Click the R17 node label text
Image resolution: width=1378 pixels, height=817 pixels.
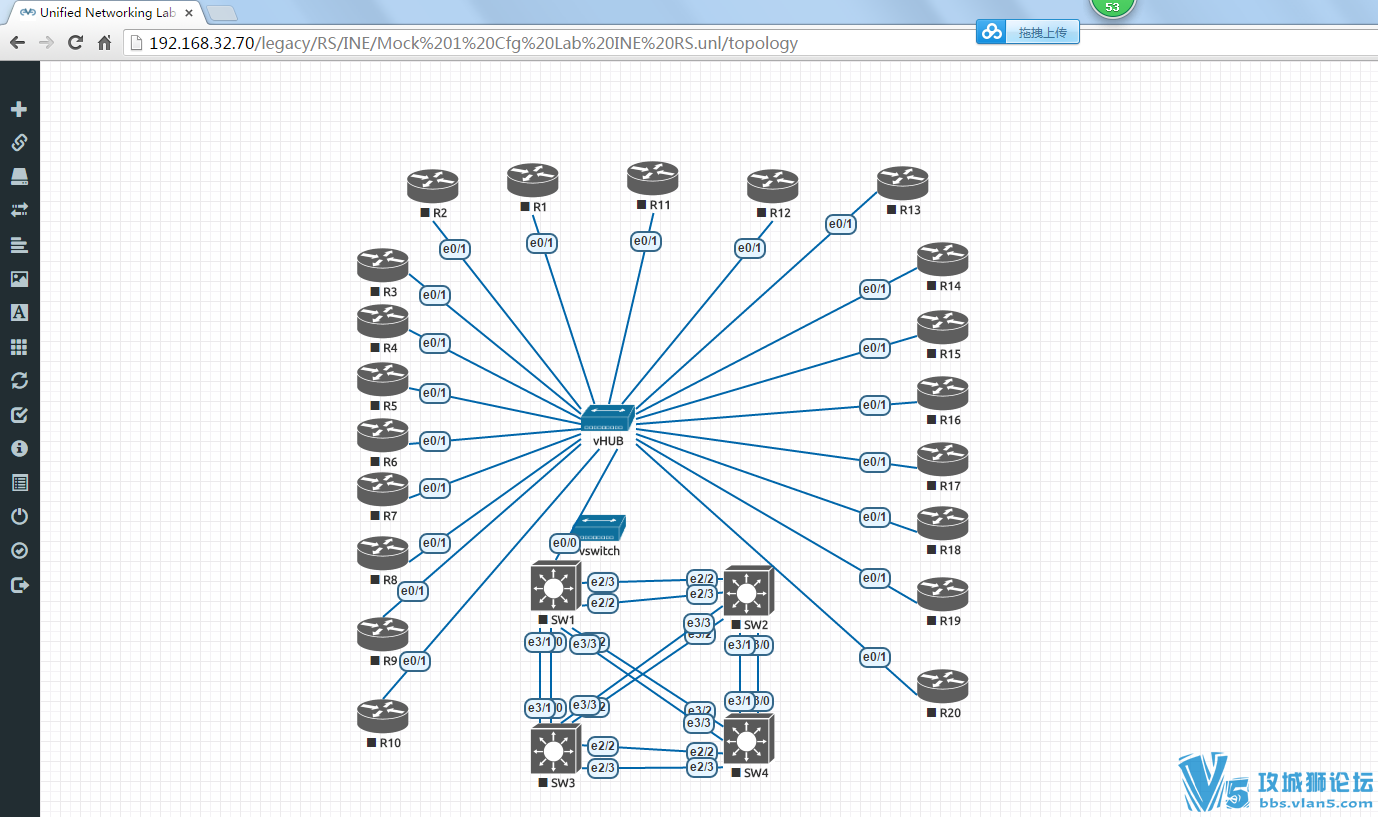950,486
